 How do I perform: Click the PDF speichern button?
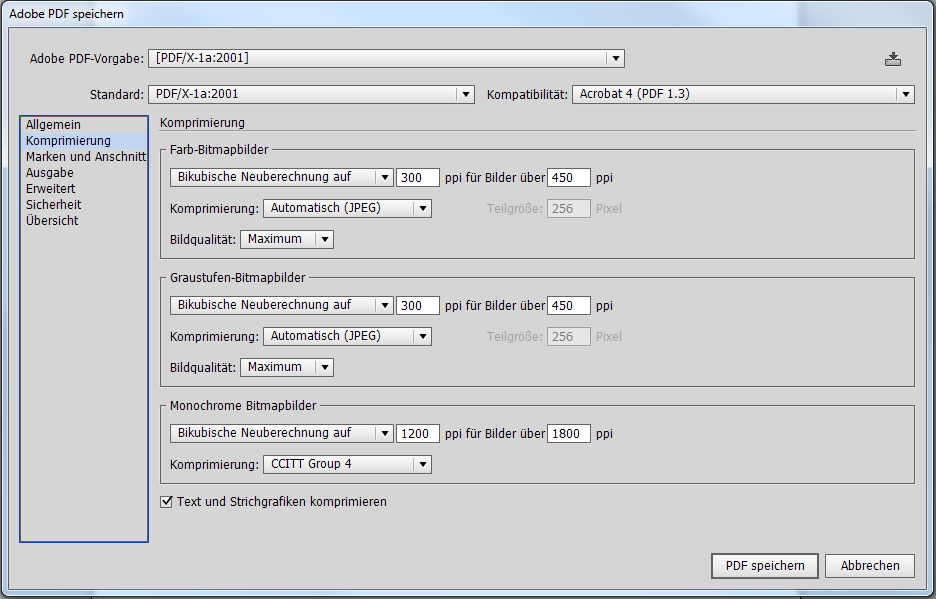point(765,566)
